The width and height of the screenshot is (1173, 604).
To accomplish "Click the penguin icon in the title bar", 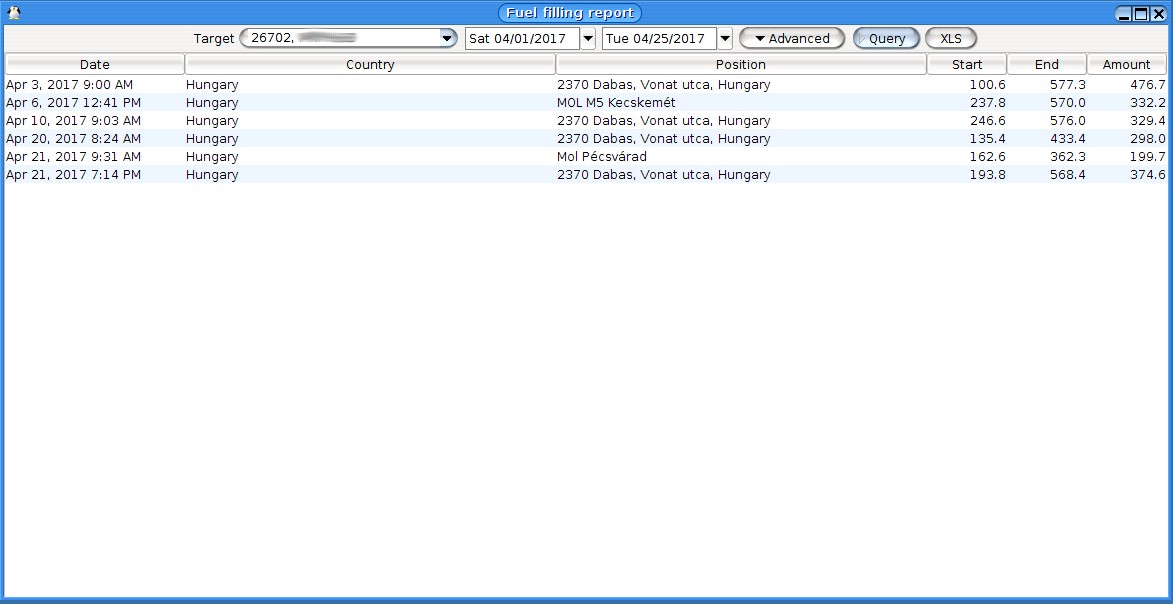I will tap(14, 13).
